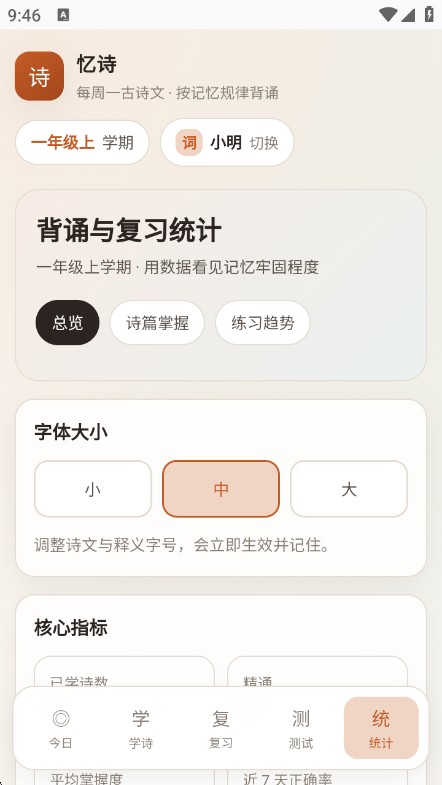Select large 大 font size
The width and height of the screenshot is (442, 785).
coord(349,489)
